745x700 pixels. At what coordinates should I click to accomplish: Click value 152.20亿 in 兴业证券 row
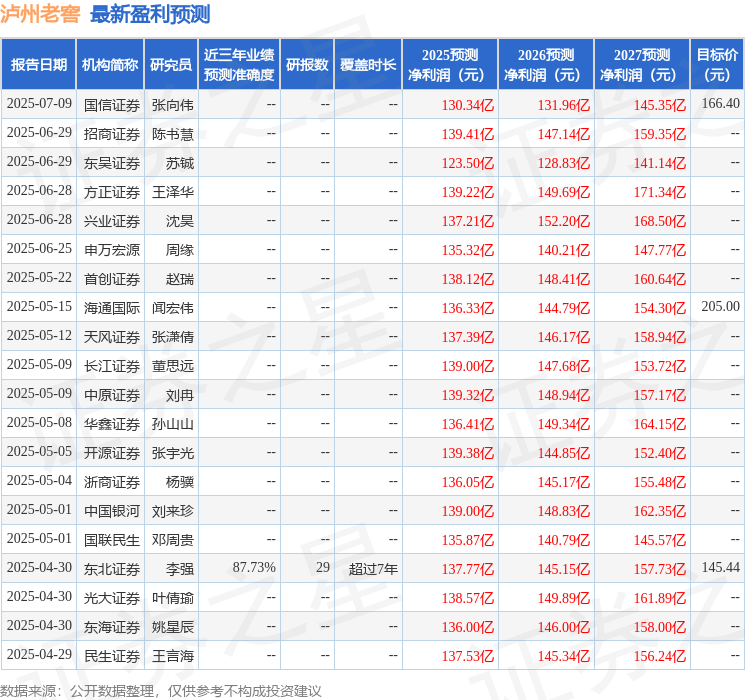[x=564, y=221]
